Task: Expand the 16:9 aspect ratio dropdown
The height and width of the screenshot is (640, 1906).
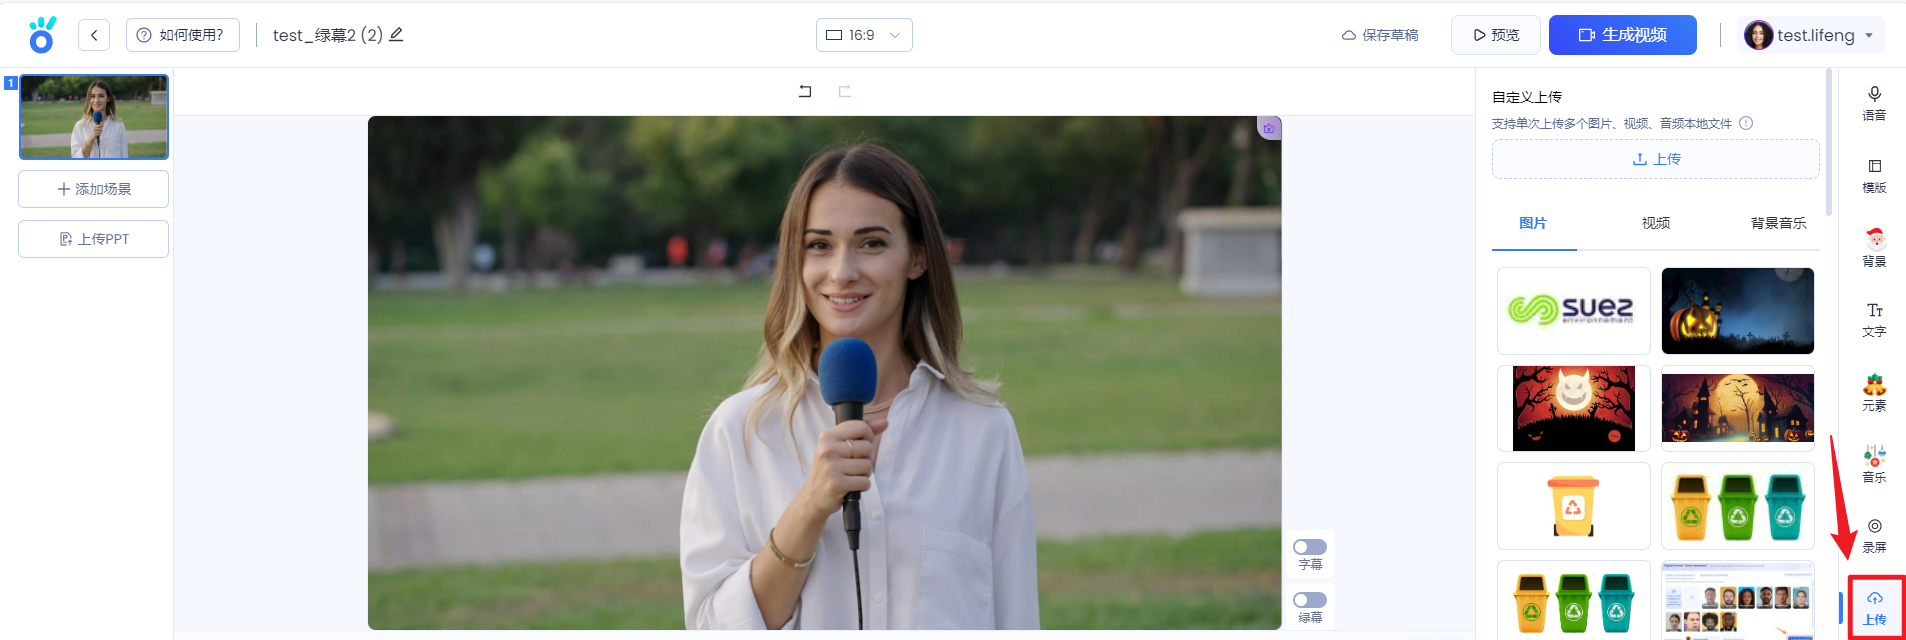Action: coord(864,35)
